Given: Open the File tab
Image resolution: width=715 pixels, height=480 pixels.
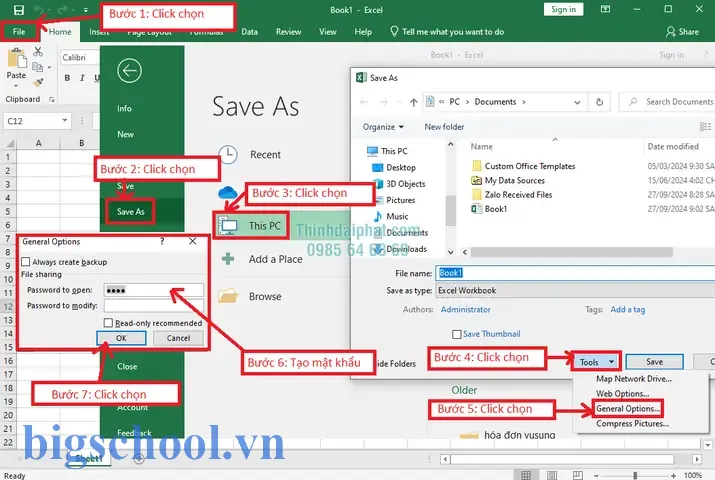Looking at the screenshot, I should [x=19, y=32].
